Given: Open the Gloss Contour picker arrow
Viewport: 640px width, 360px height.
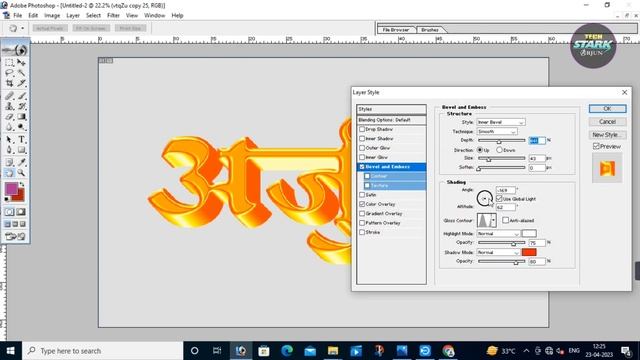Looking at the screenshot, I should (x=493, y=220).
